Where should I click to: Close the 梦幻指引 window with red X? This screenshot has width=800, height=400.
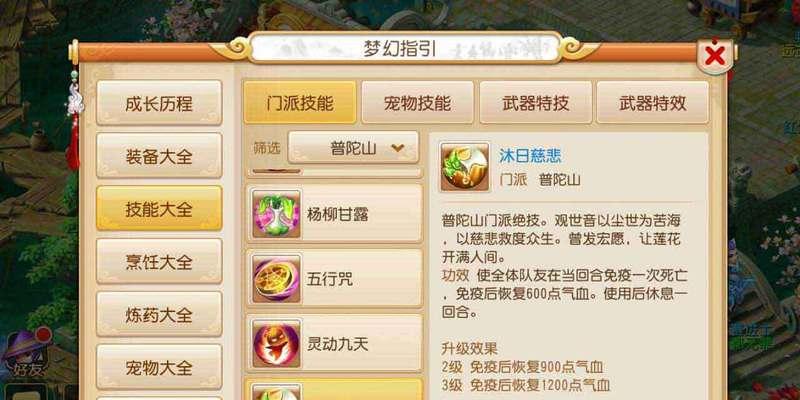pyautogui.click(x=714, y=55)
